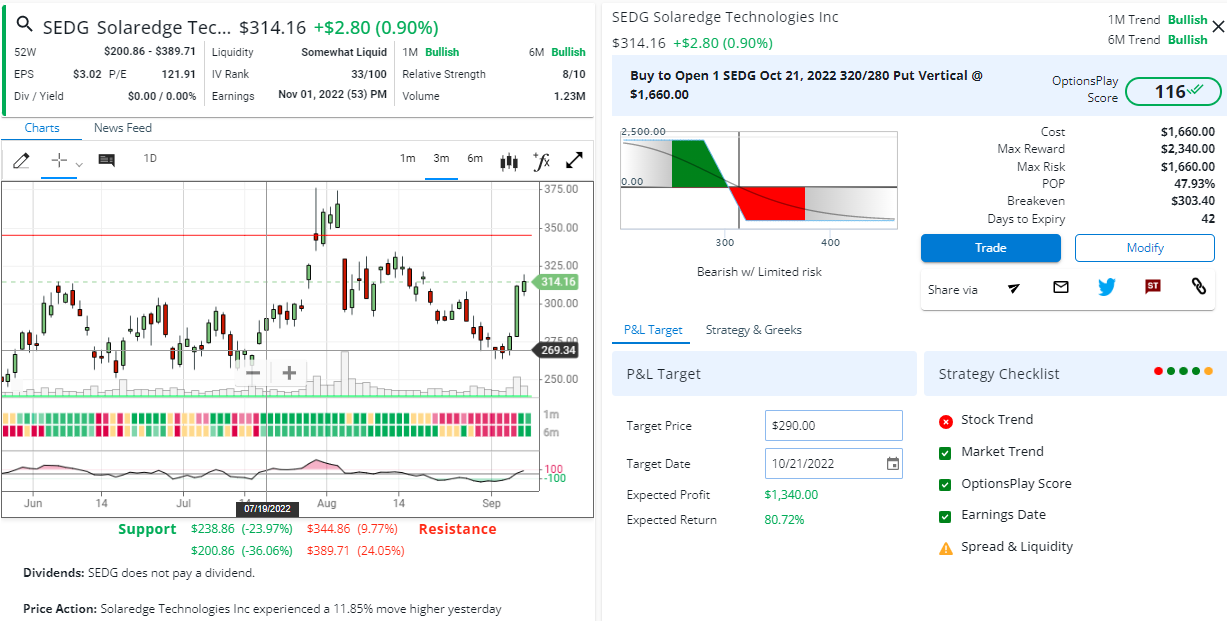This screenshot has width=1227, height=621.
Task: Click resistance level $389.71 (24.05%)
Action: [356, 551]
